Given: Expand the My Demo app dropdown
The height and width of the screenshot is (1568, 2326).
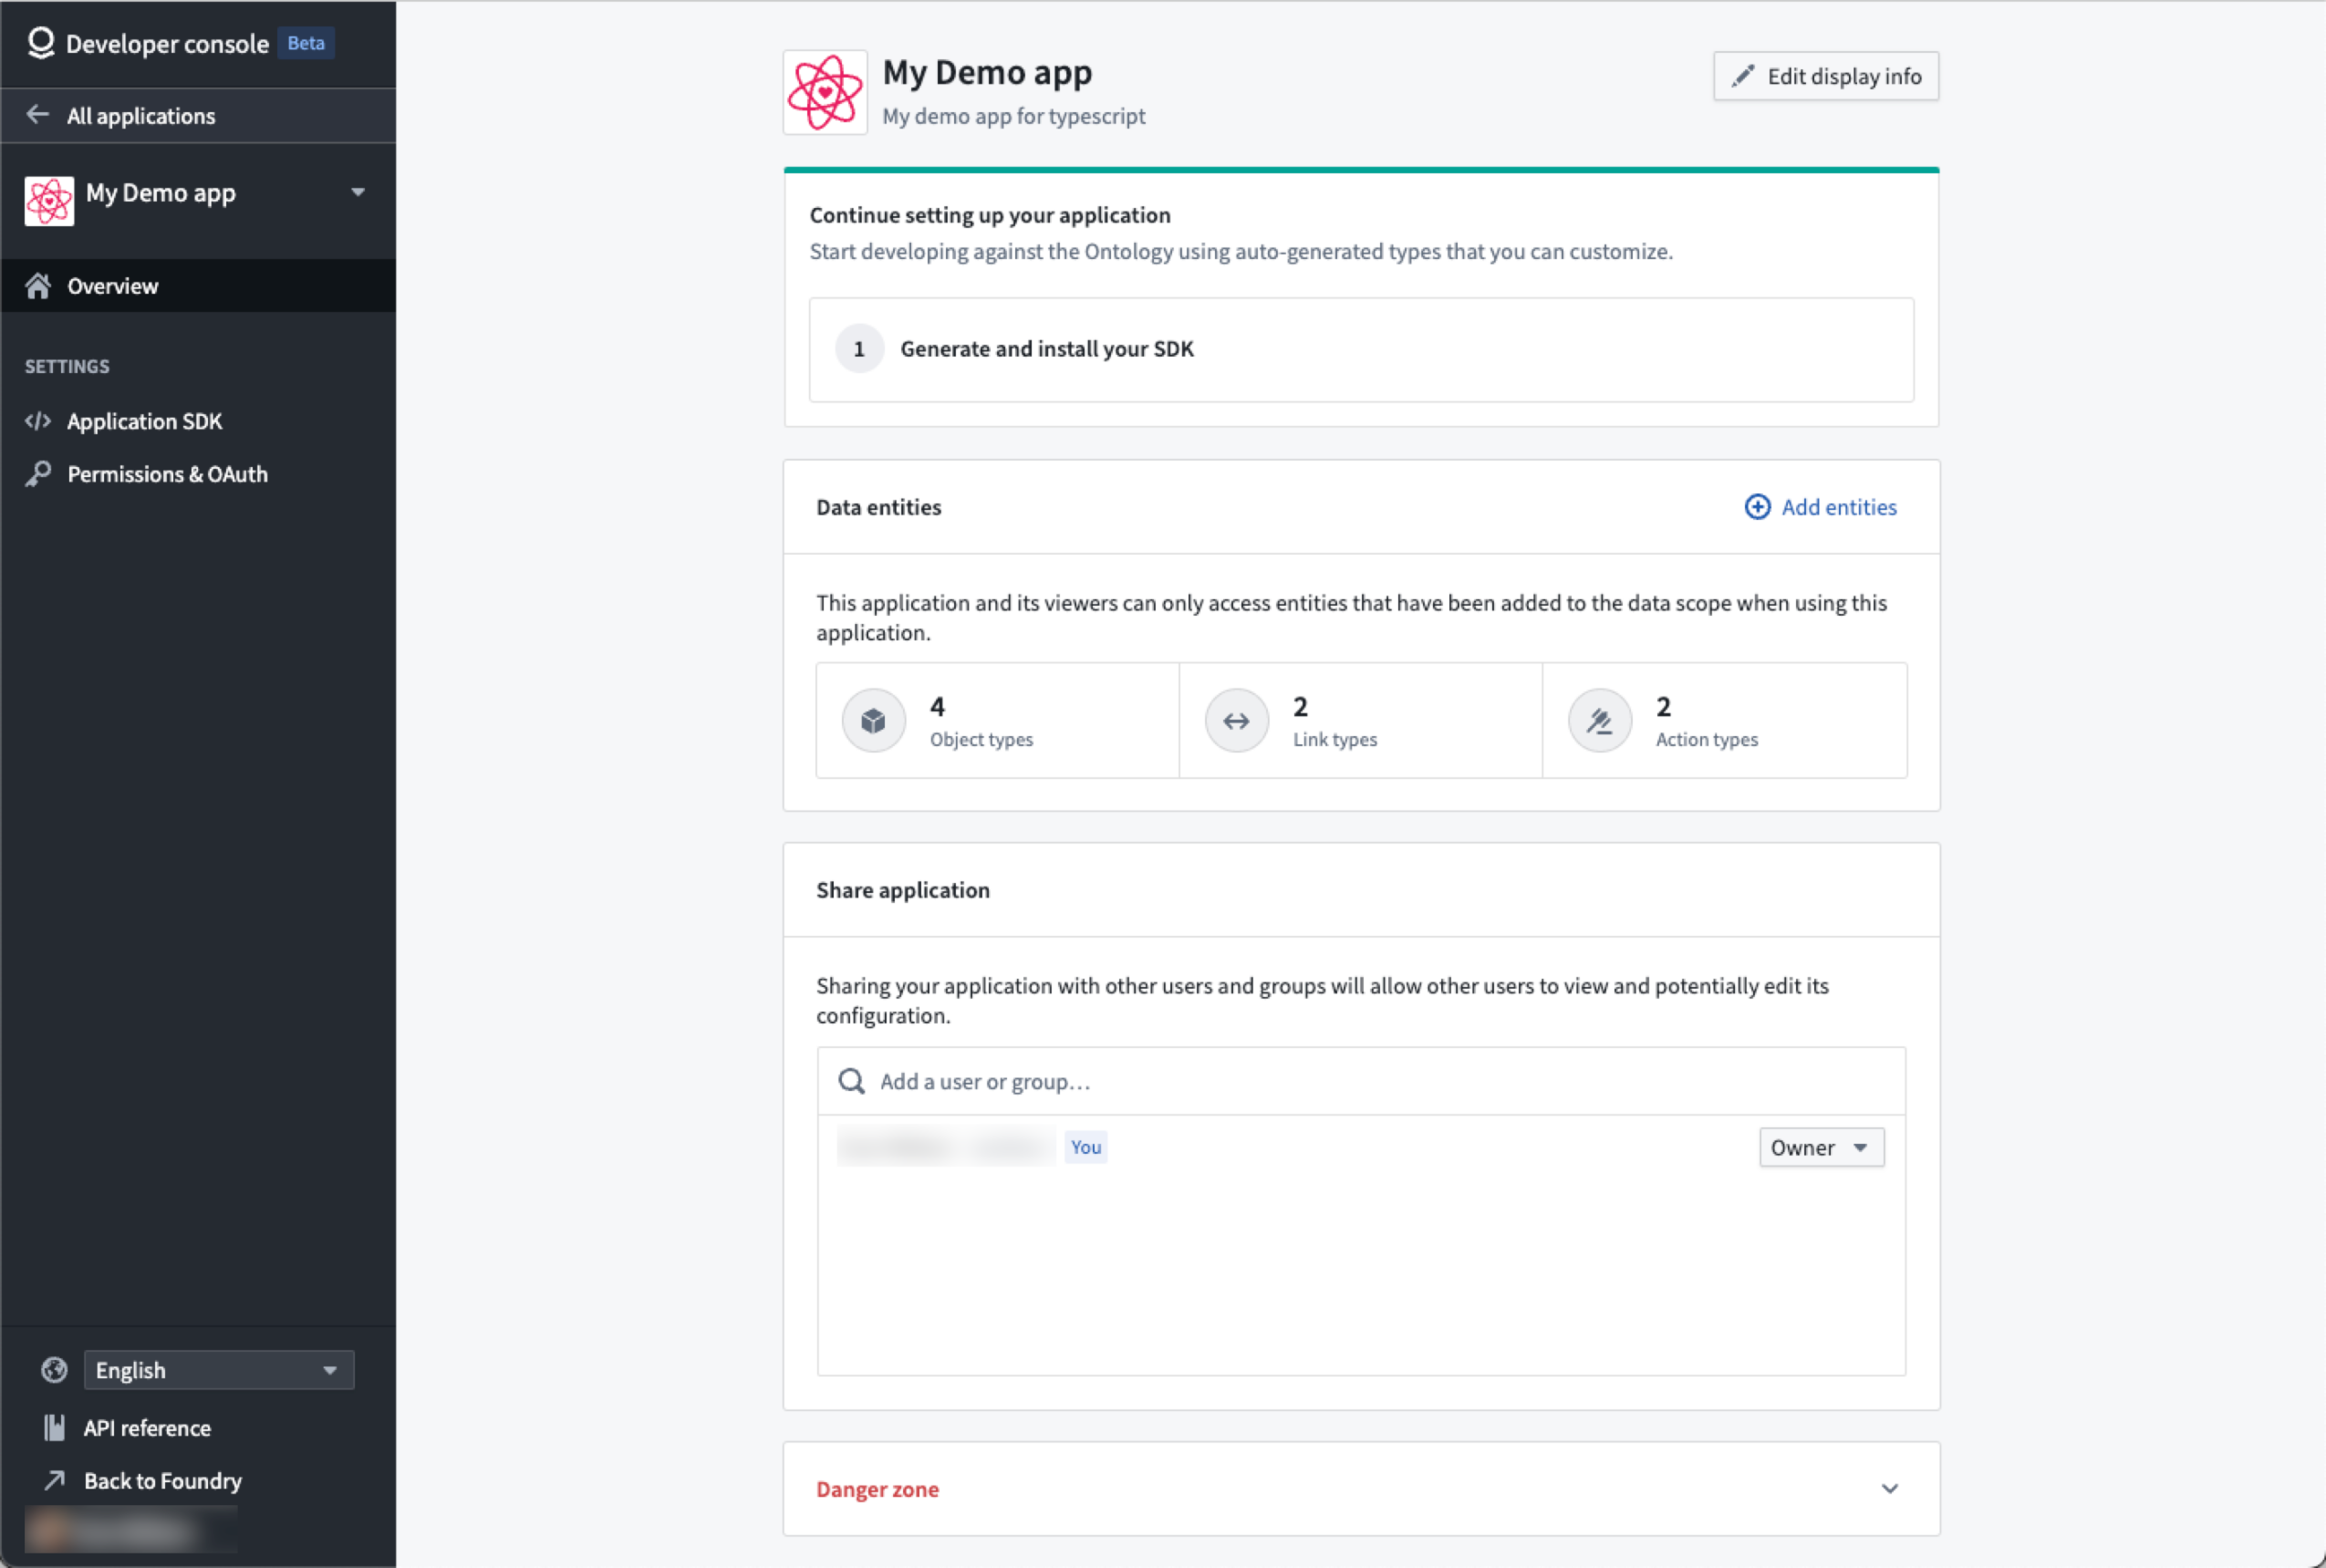Looking at the screenshot, I should 360,191.
